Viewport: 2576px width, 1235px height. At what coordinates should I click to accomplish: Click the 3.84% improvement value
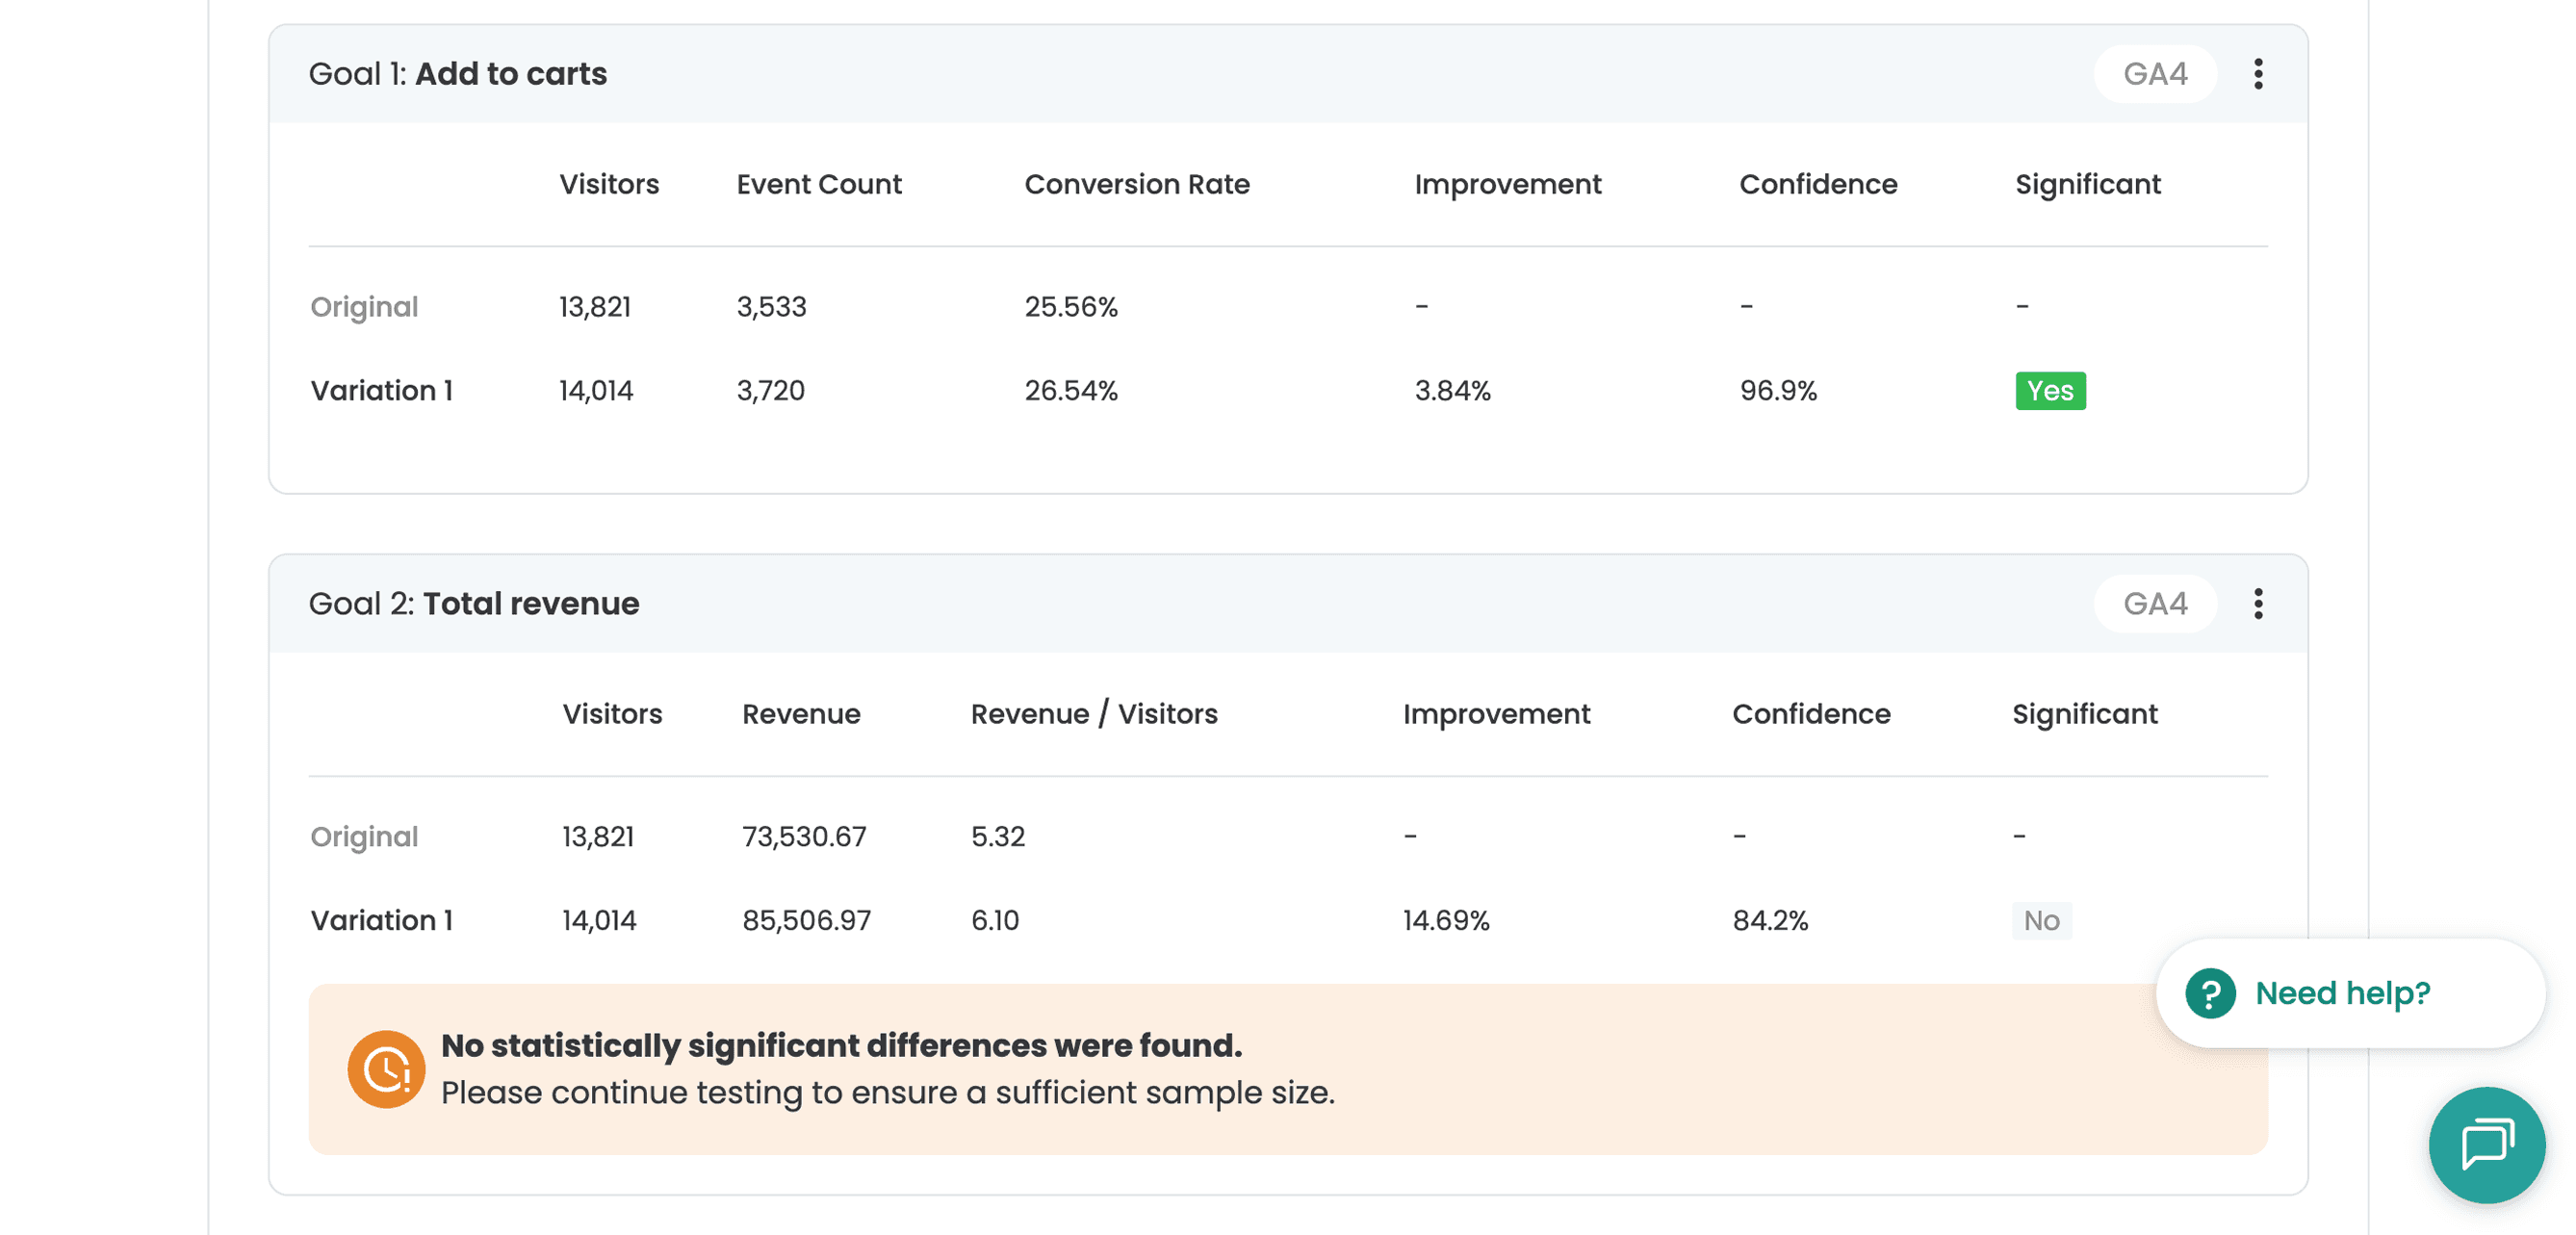click(x=1452, y=391)
